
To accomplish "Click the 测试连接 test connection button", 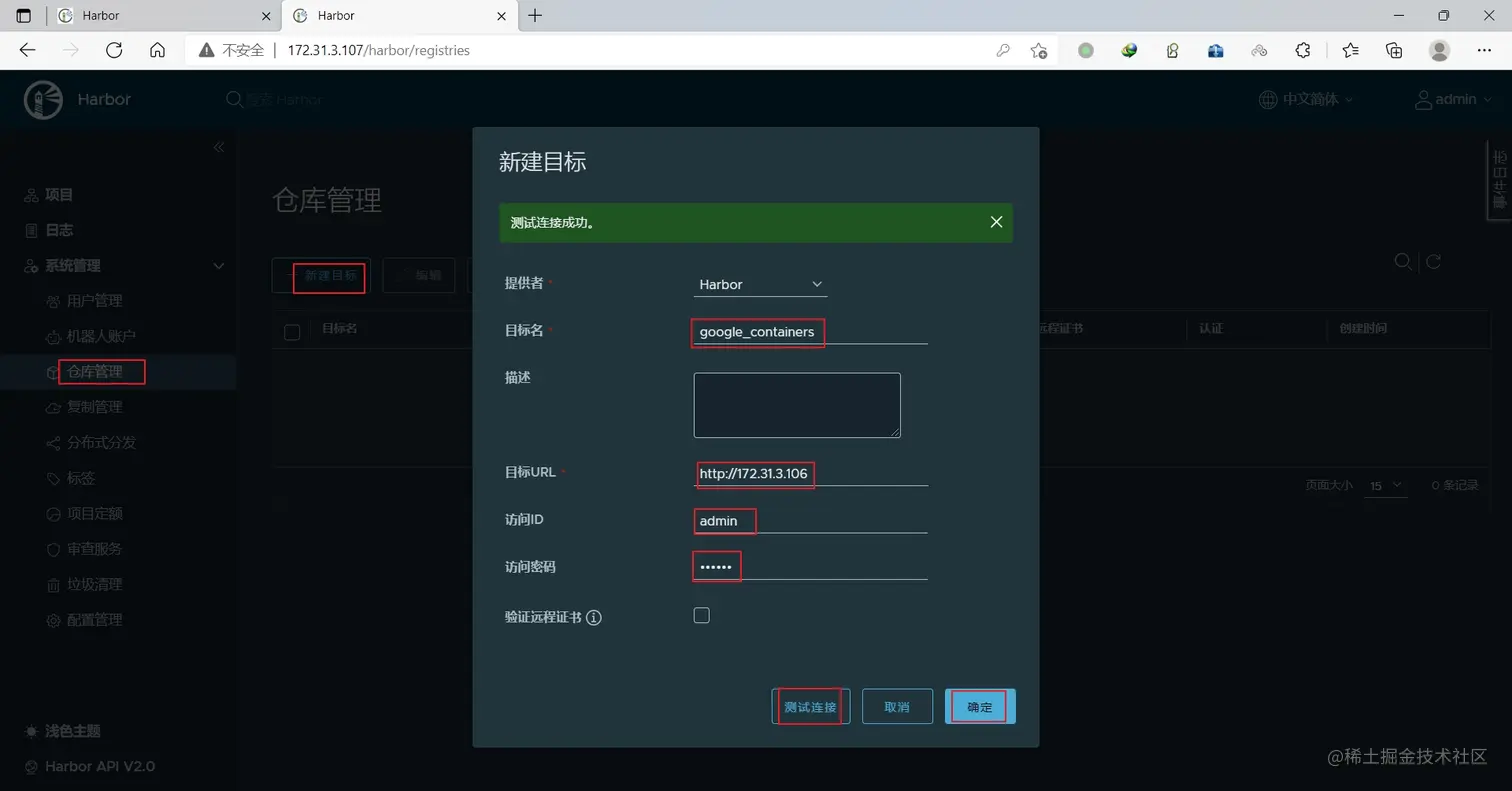I will click(810, 706).
